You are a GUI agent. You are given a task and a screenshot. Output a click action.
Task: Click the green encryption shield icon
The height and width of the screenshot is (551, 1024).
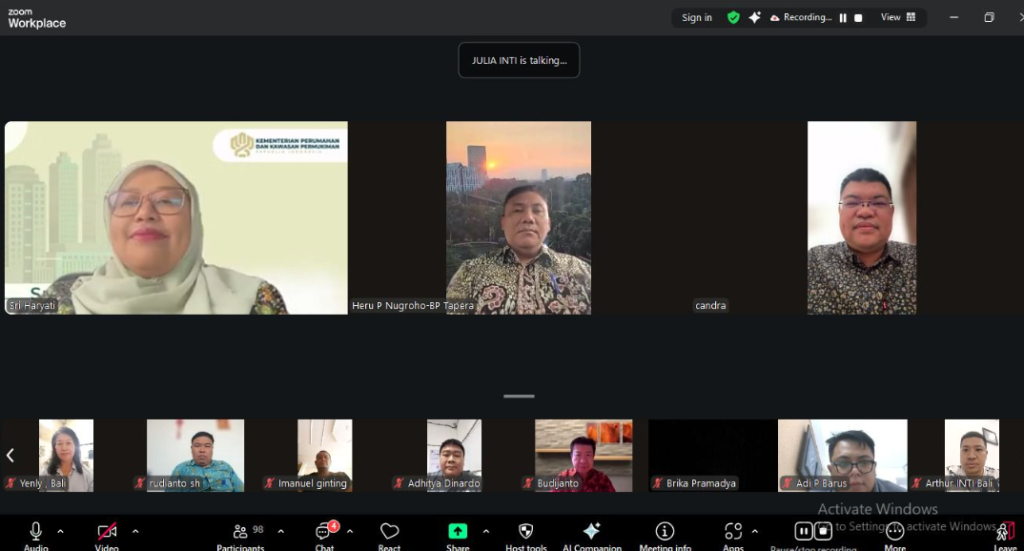click(x=733, y=18)
